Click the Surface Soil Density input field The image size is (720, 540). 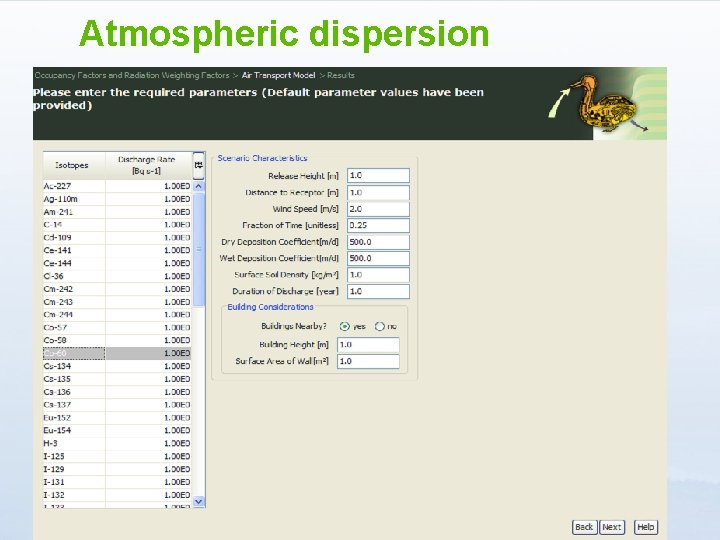pyautogui.click(x=378, y=275)
